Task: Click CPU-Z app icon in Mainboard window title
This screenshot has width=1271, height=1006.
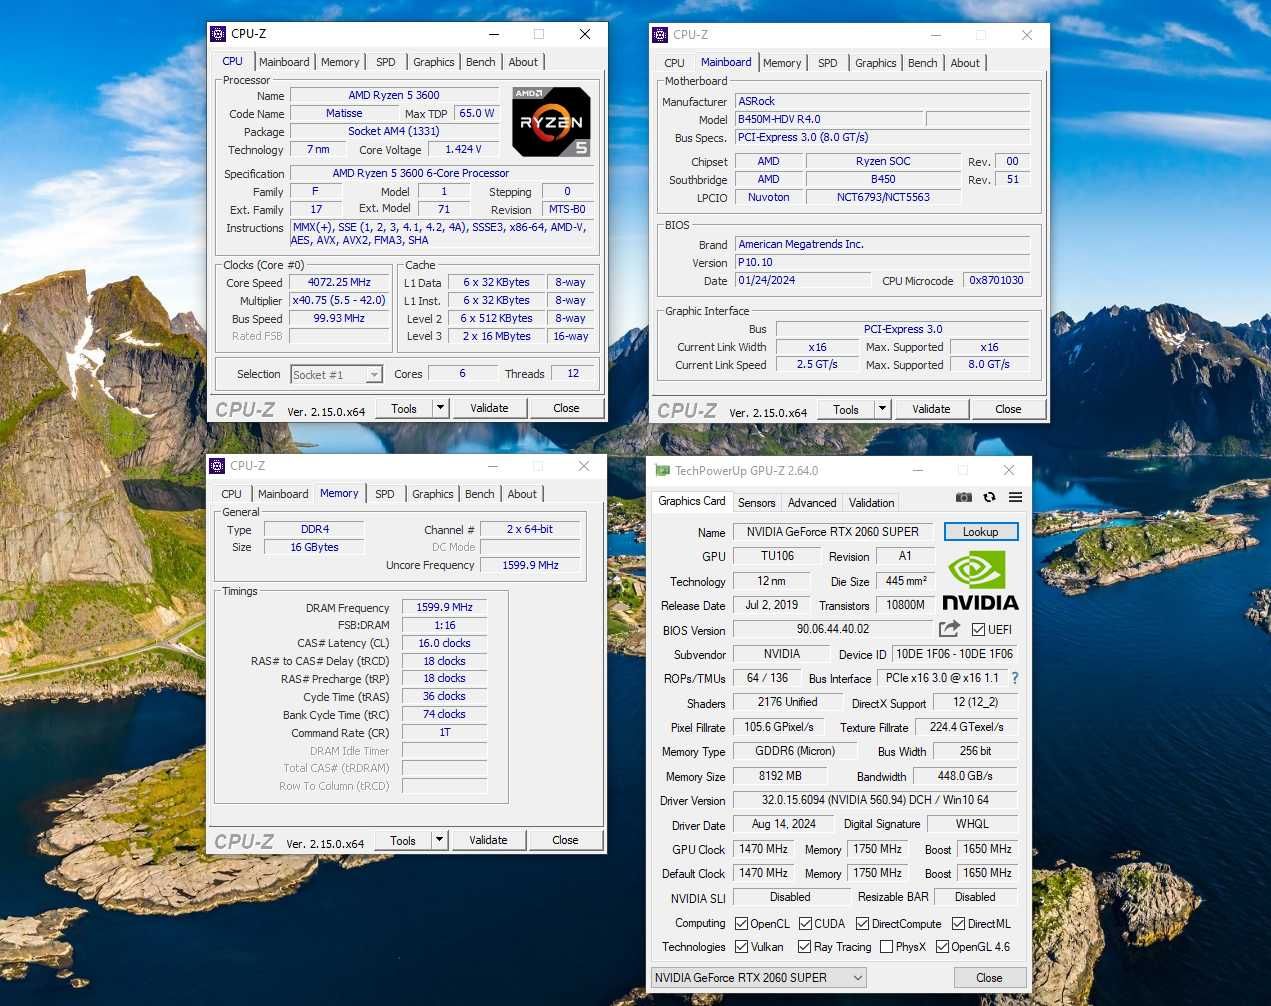Action: pos(660,35)
